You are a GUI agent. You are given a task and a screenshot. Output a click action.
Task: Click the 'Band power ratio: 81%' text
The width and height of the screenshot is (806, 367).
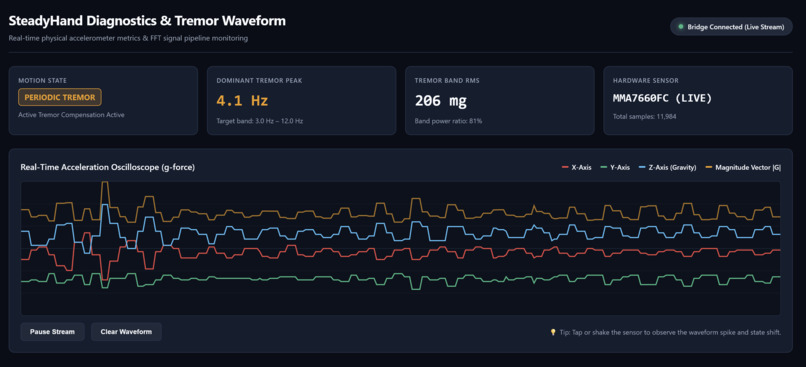pos(448,122)
